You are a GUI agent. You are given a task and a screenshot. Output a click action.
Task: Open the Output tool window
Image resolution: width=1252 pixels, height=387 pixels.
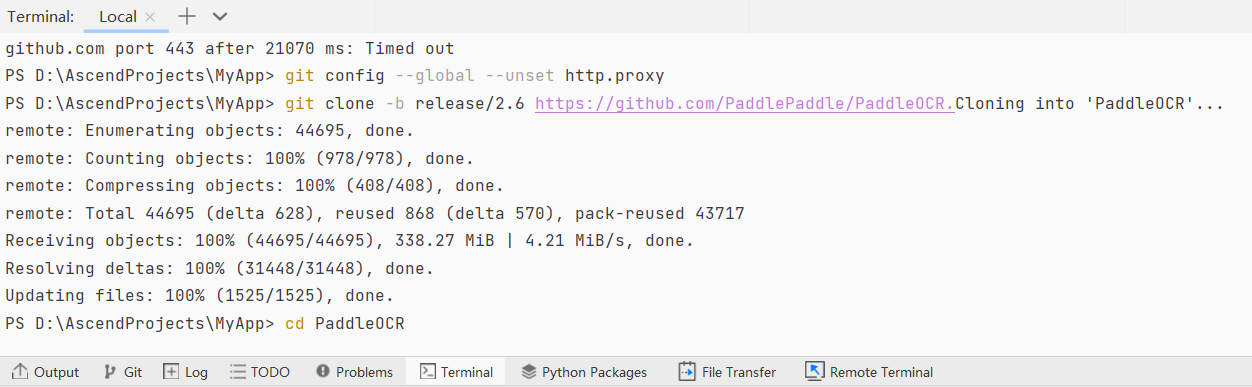tap(45, 372)
